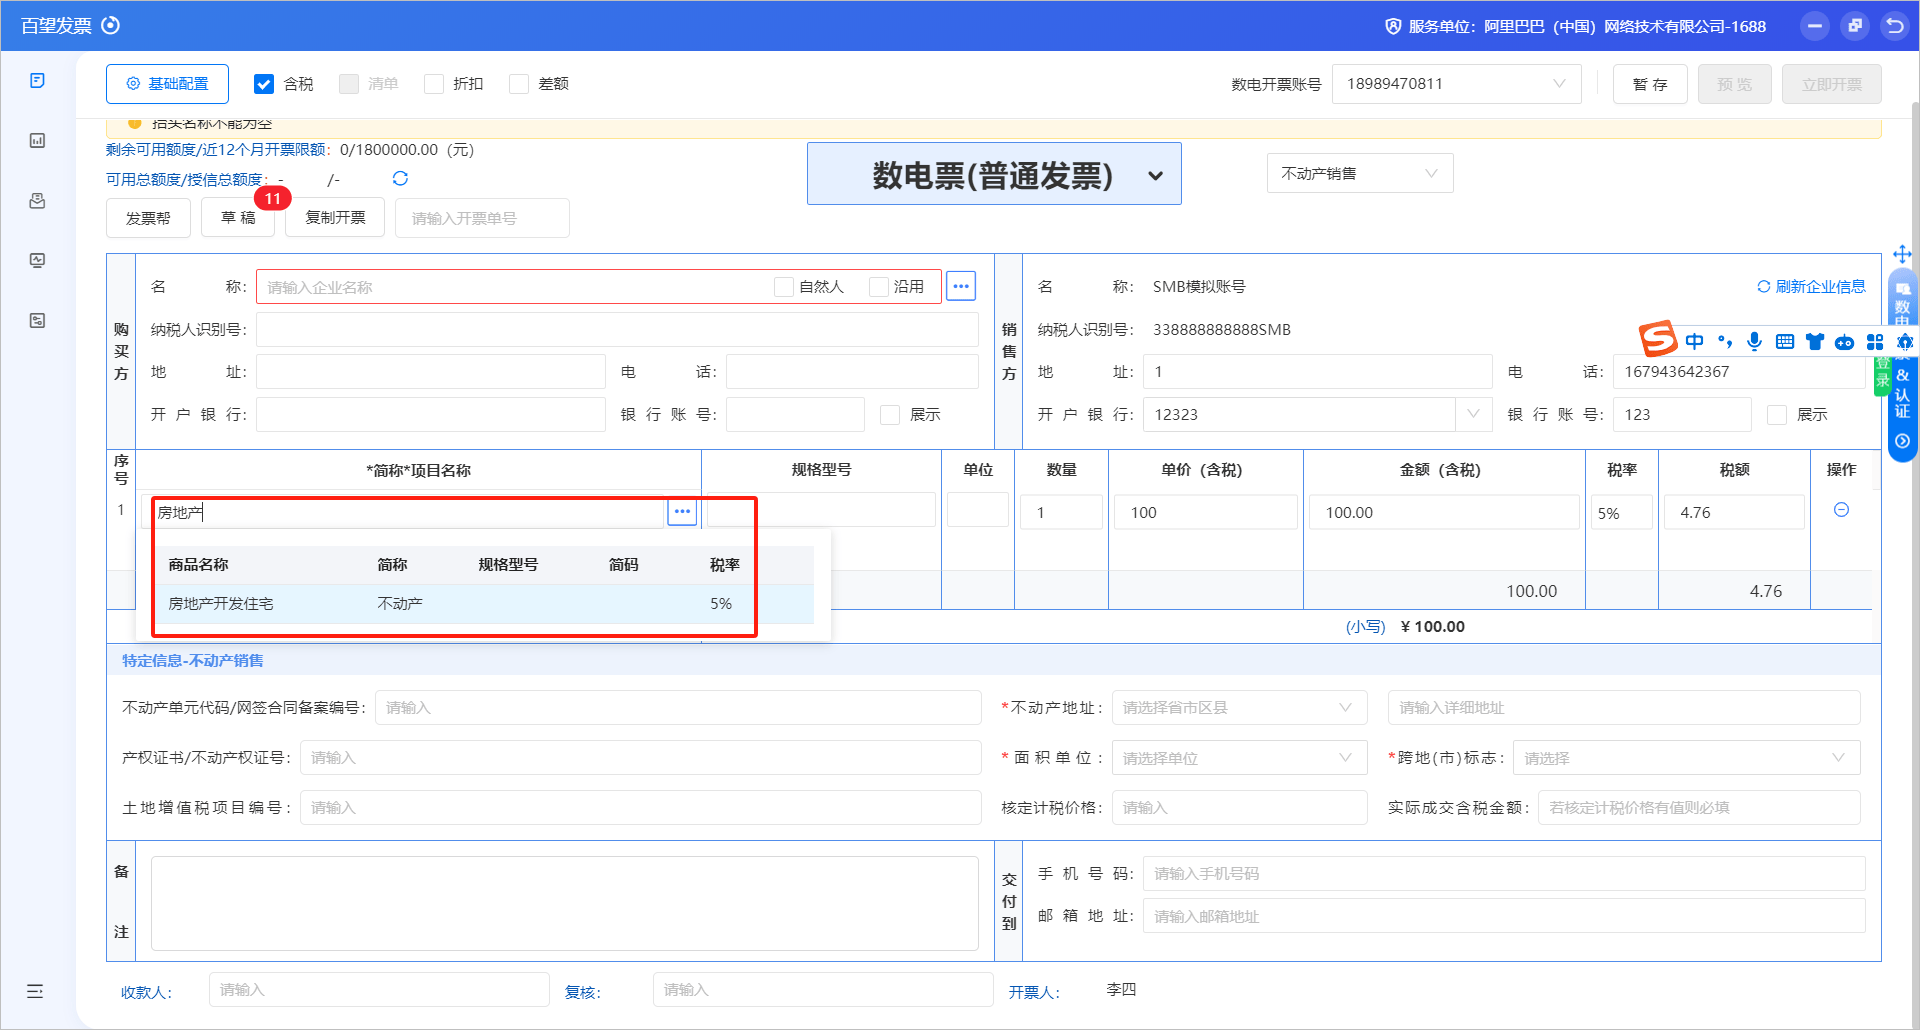Expand sidebar using the bottom hamburger icon

(x=35, y=991)
